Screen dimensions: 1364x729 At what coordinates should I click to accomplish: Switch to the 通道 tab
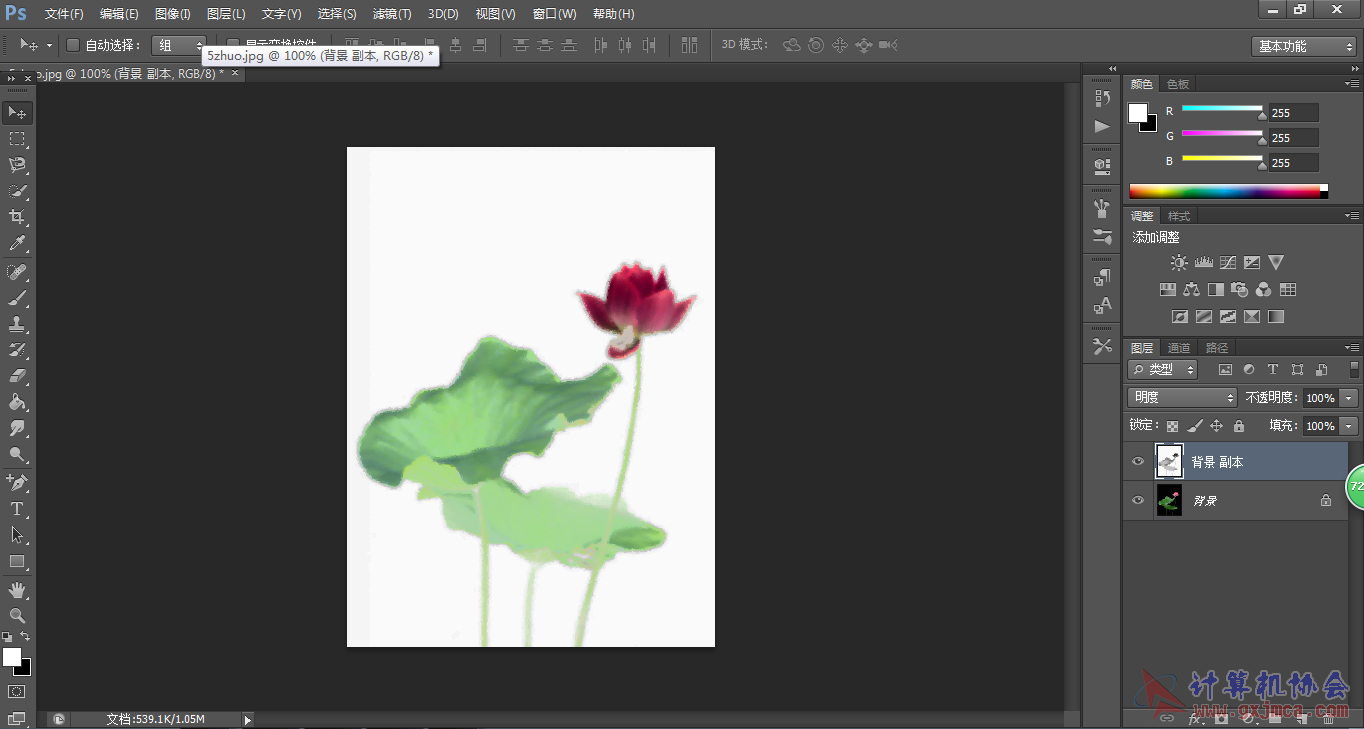coord(1179,348)
